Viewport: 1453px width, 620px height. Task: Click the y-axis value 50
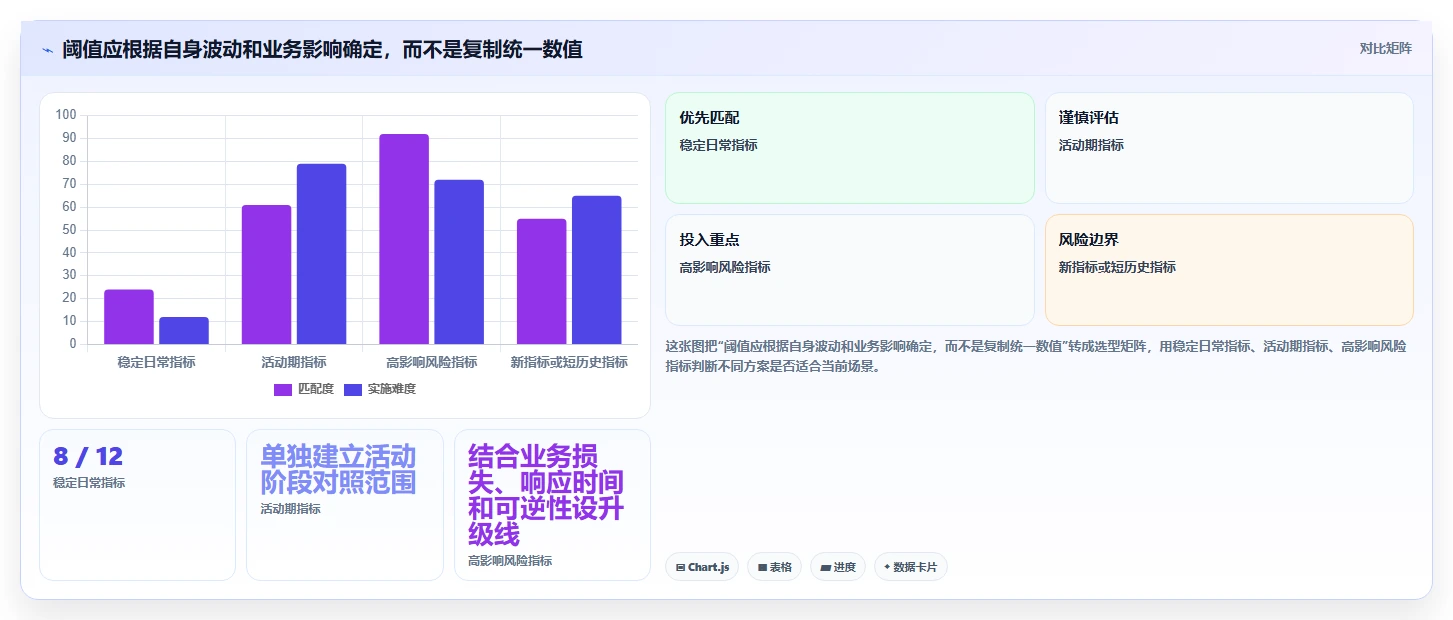click(69, 230)
